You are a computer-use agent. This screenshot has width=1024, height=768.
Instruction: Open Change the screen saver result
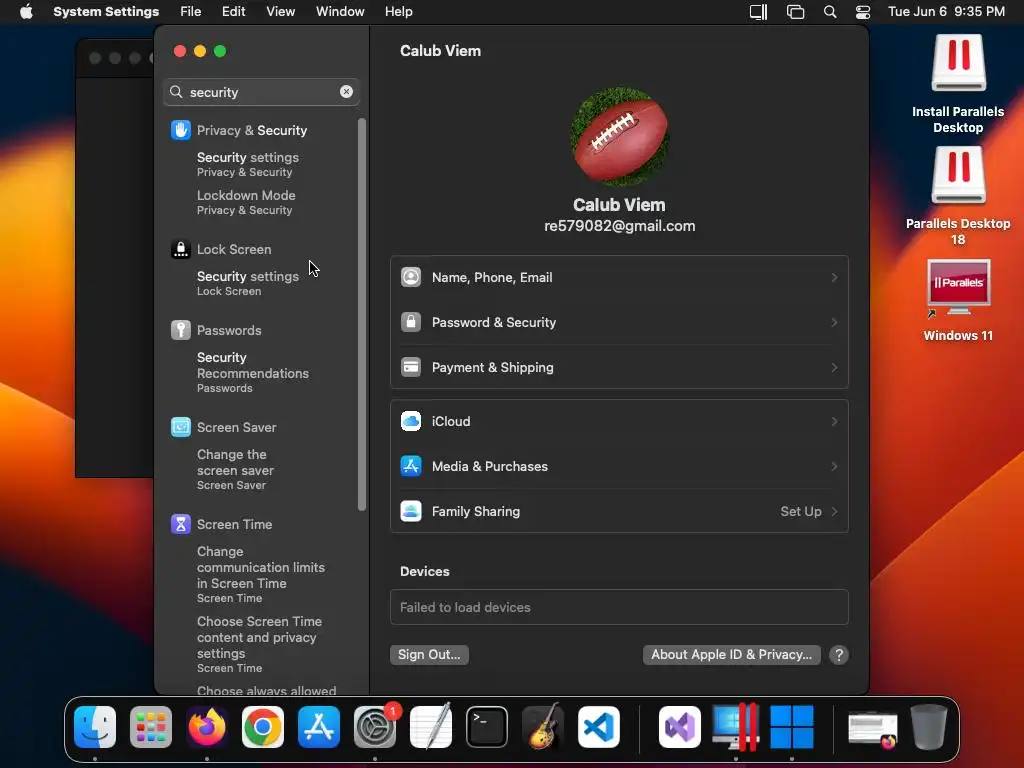235,470
